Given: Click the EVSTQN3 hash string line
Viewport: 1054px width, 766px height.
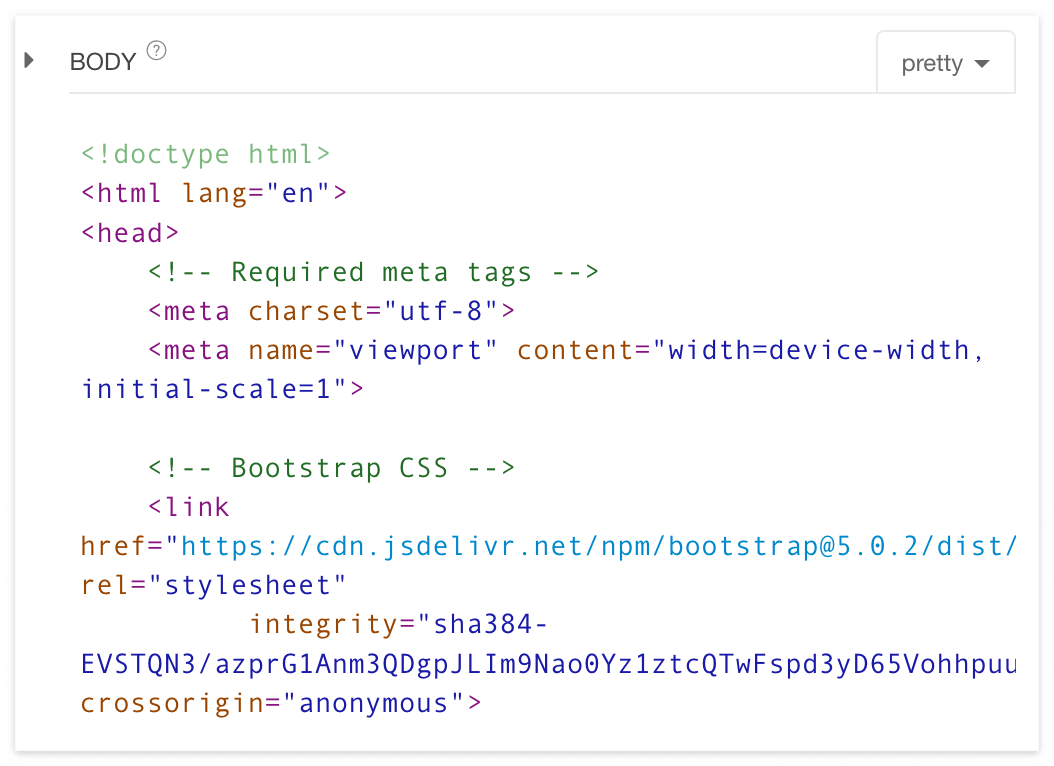Looking at the screenshot, I should 549,664.
